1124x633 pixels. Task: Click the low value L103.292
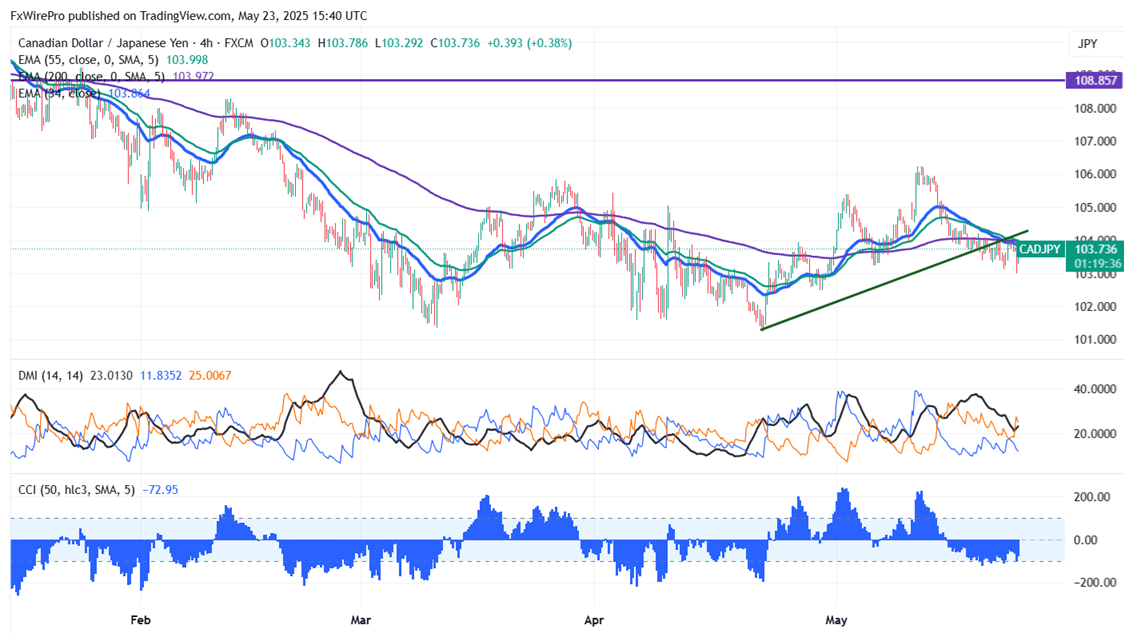[399, 43]
